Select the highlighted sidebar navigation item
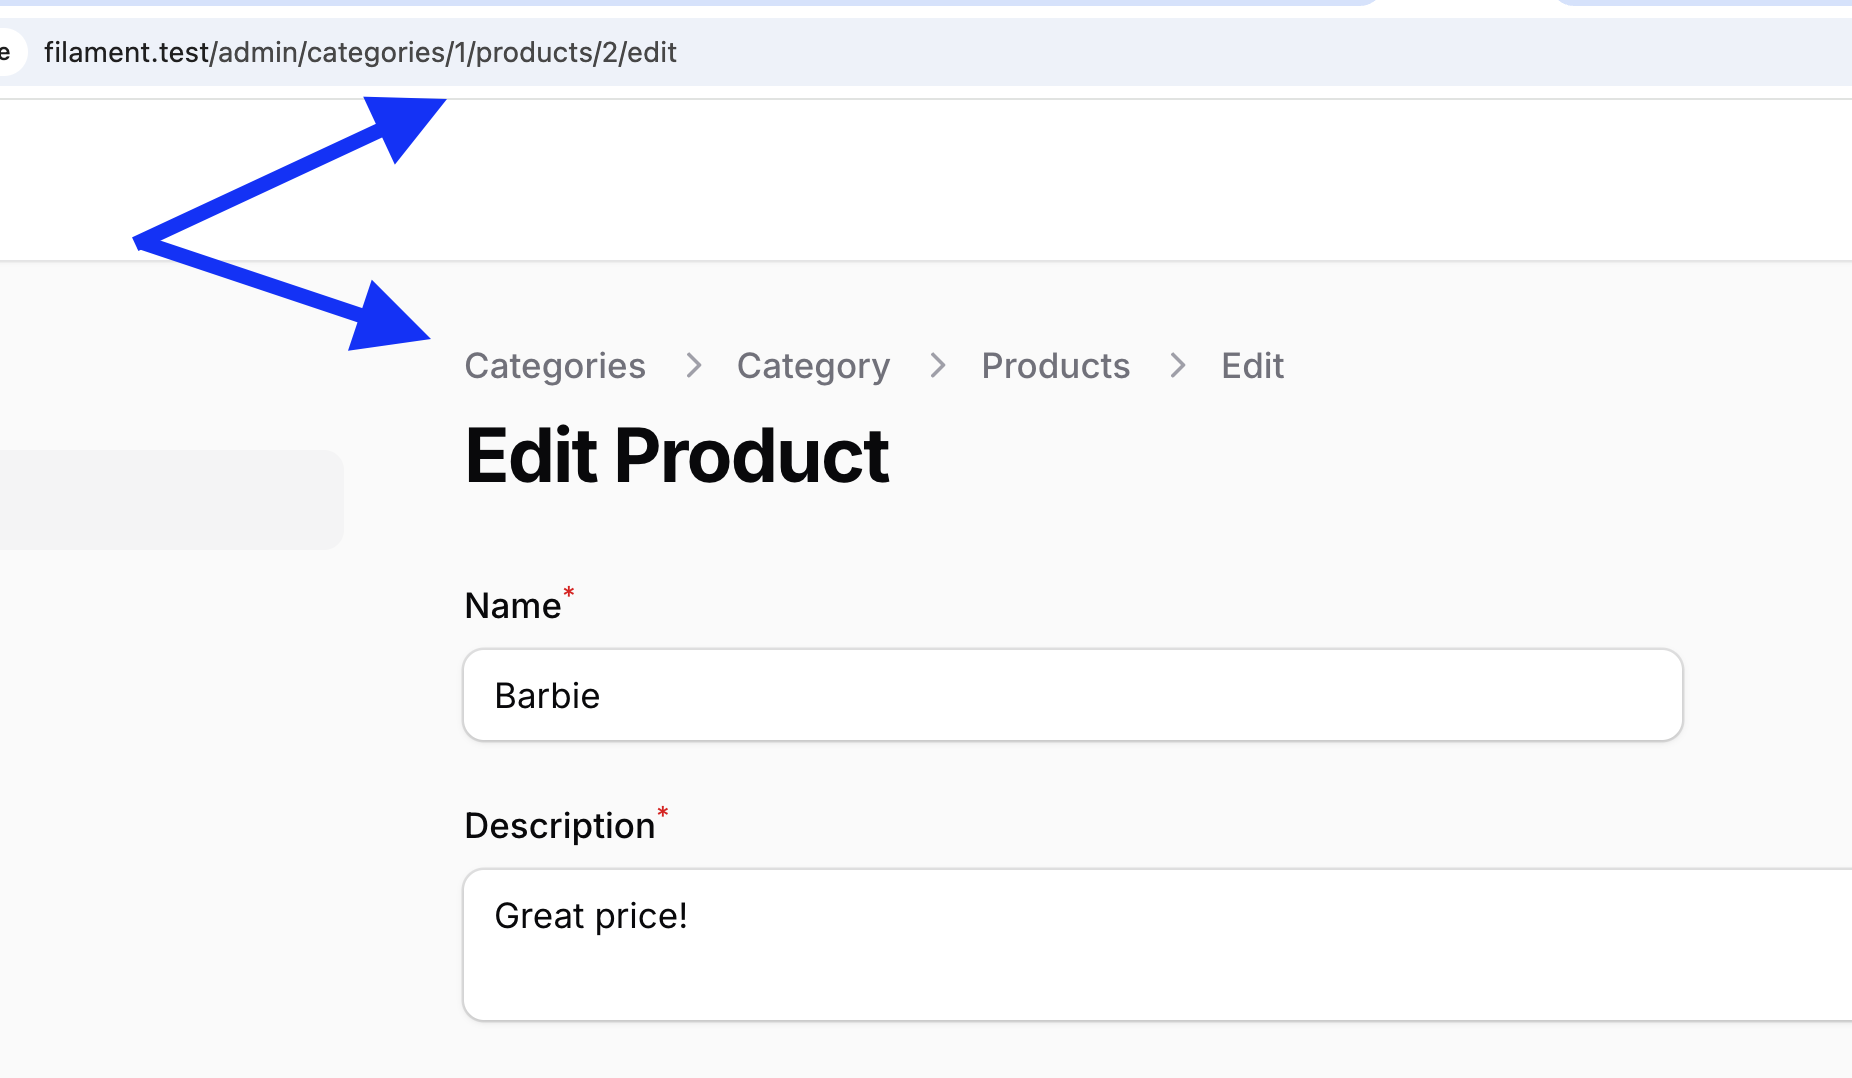This screenshot has width=1852, height=1078. tap(170, 499)
